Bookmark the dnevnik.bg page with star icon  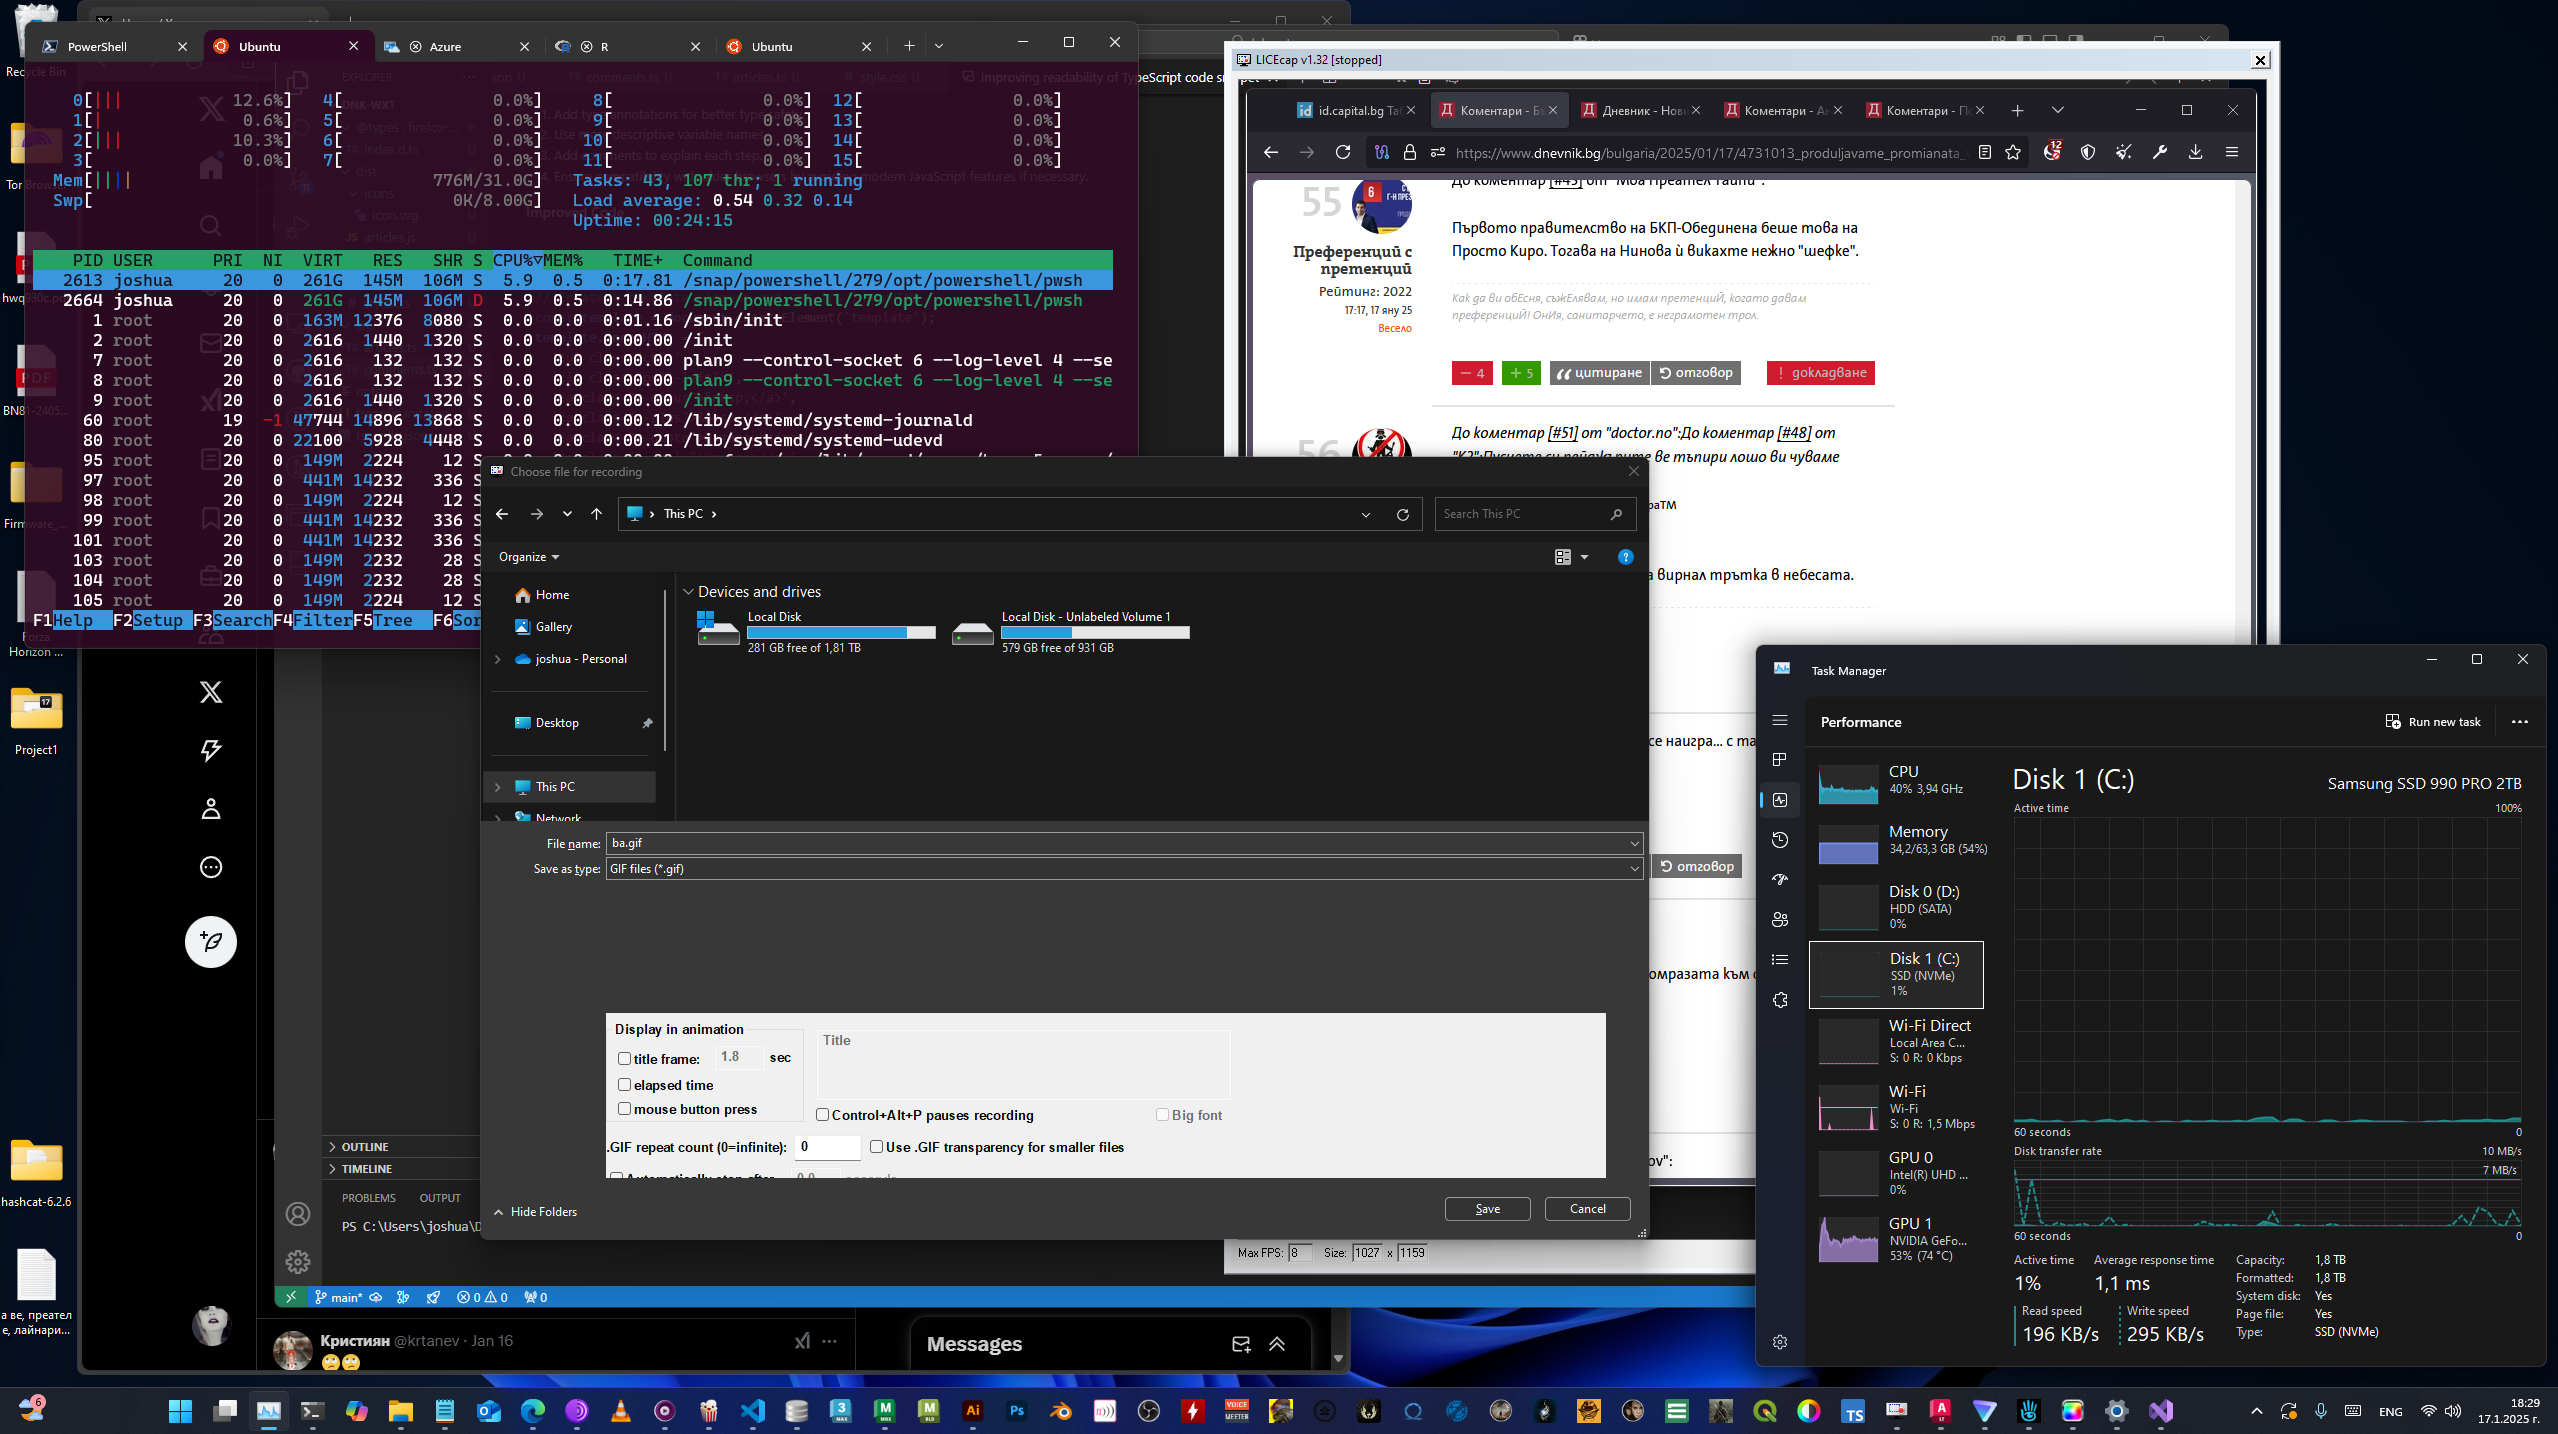pos(2013,152)
